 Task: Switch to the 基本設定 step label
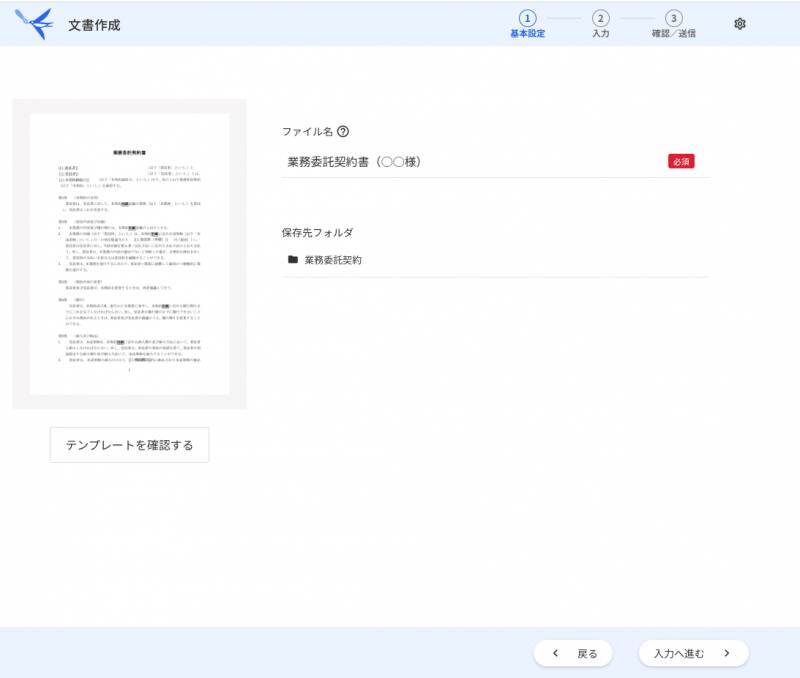[527, 34]
